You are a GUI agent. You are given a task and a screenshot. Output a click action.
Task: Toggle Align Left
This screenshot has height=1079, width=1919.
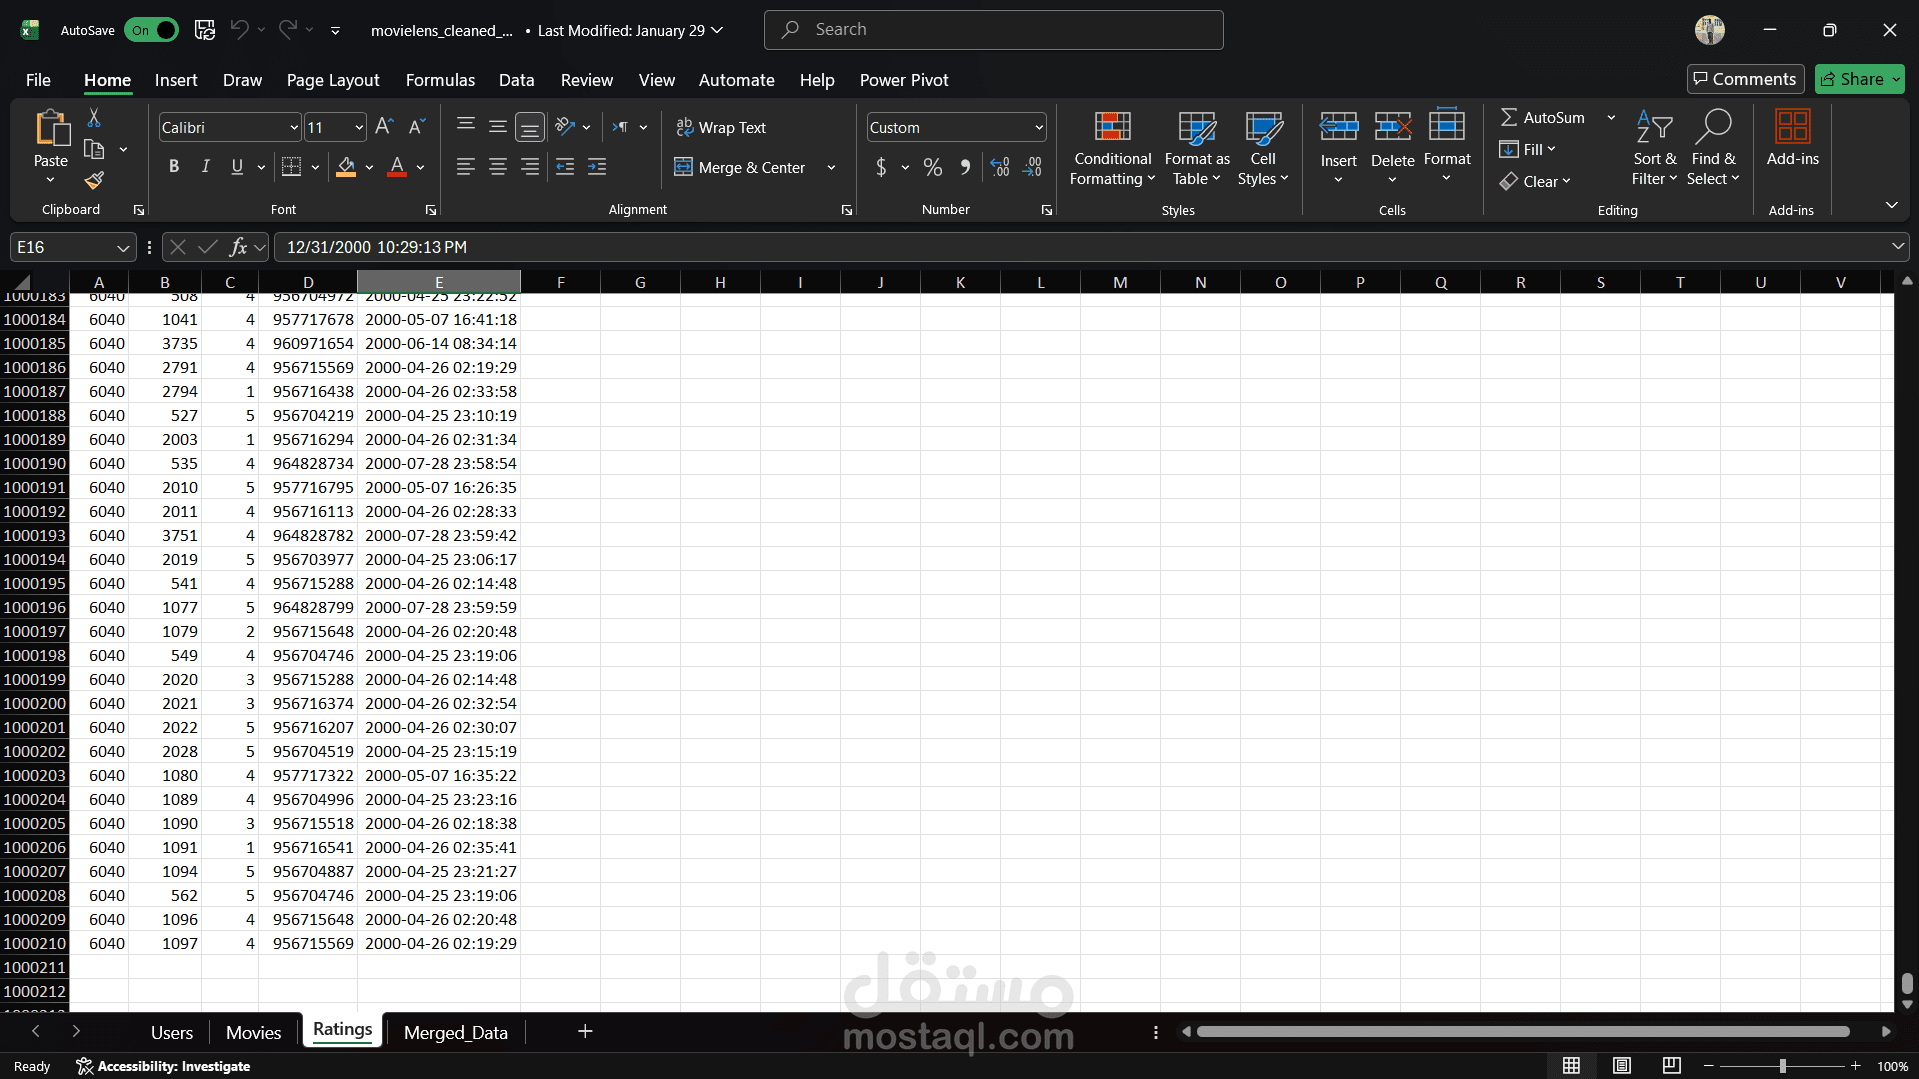pos(465,167)
